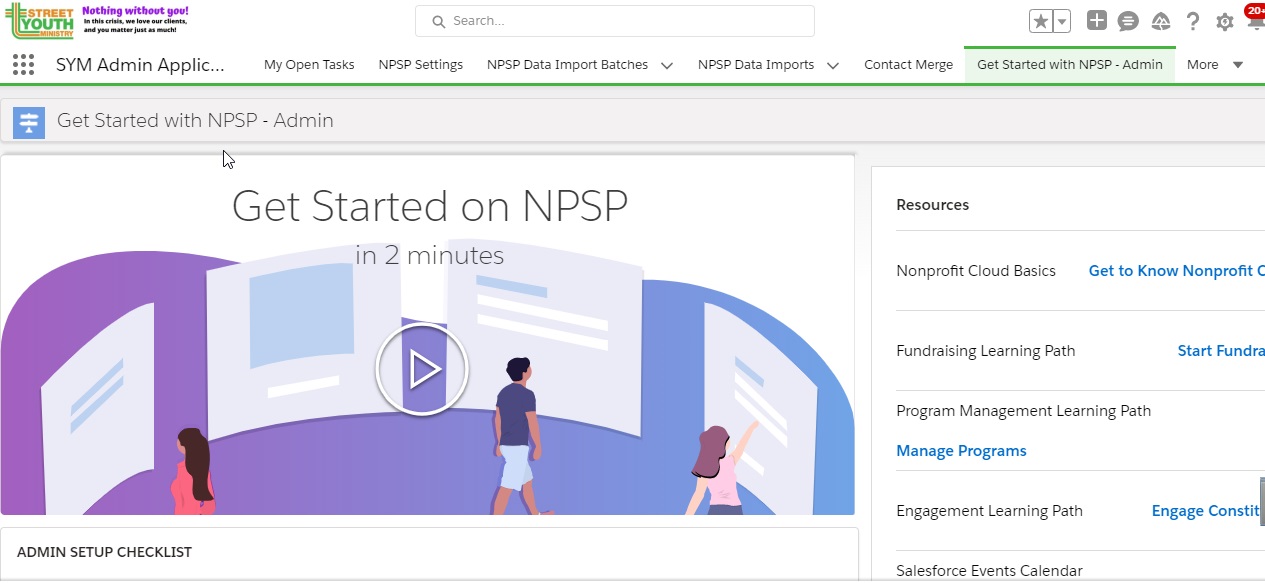Open Get to Know Nonprofit Cloud link
This screenshot has width=1265, height=583.
point(1177,271)
